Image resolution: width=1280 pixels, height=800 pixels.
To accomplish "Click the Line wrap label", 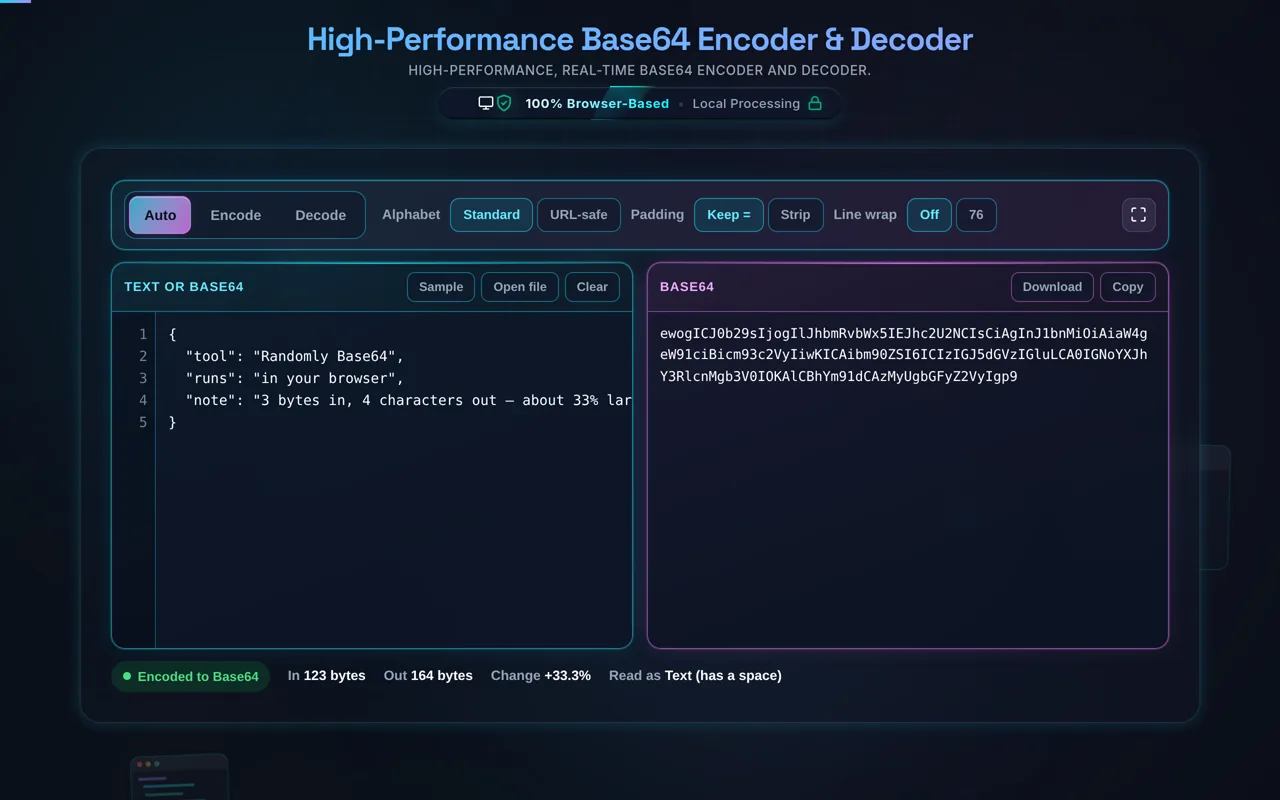I will (865, 215).
